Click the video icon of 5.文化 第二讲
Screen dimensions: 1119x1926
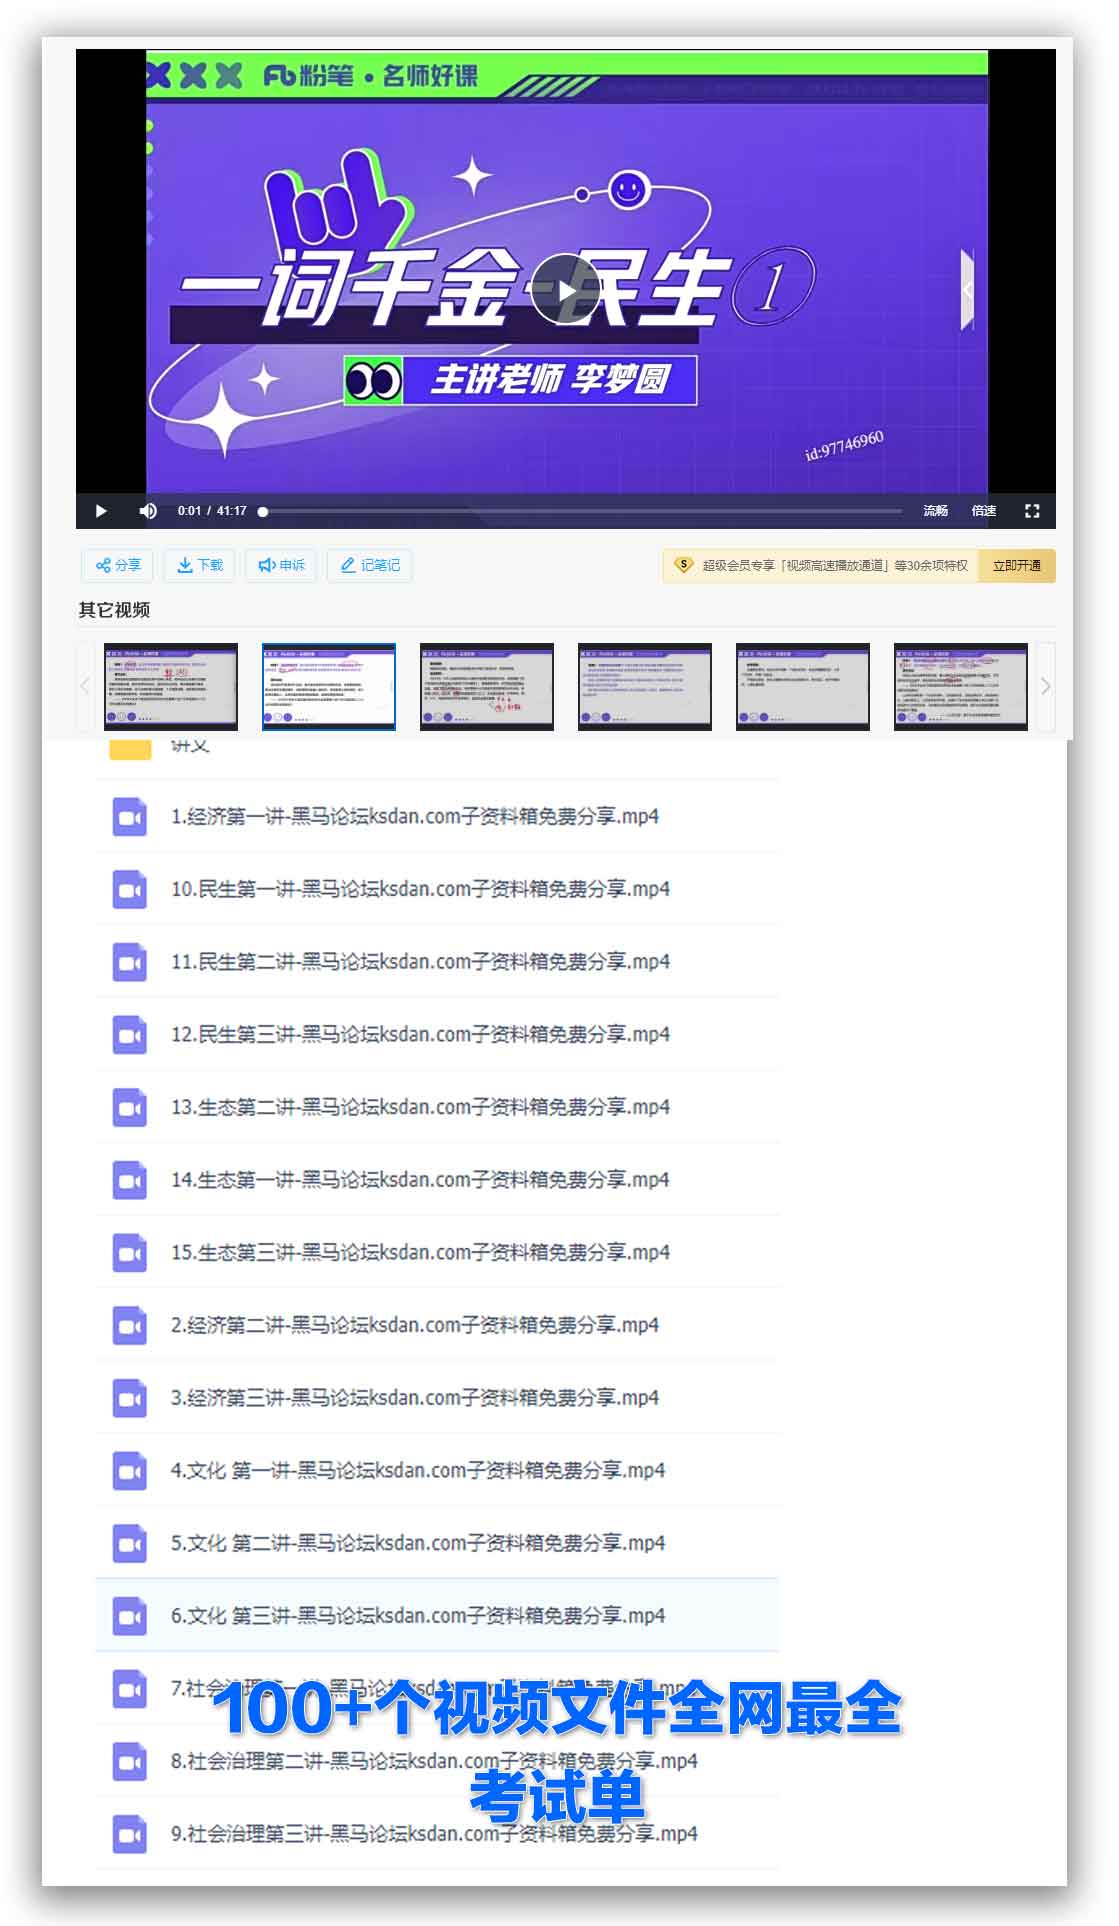pyautogui.click(x=130, y=1543)
